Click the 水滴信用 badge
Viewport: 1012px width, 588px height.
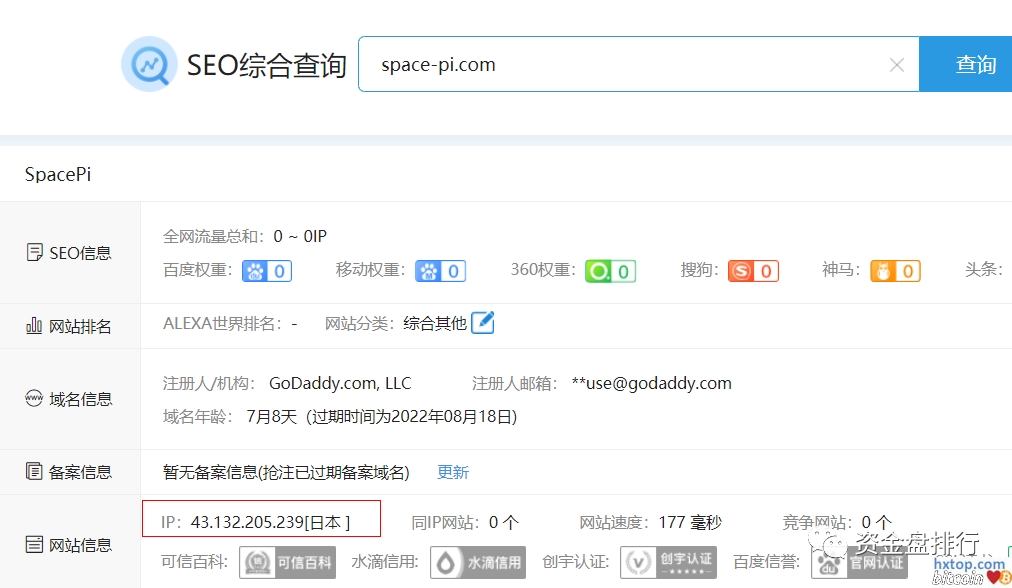coord(478,562)
